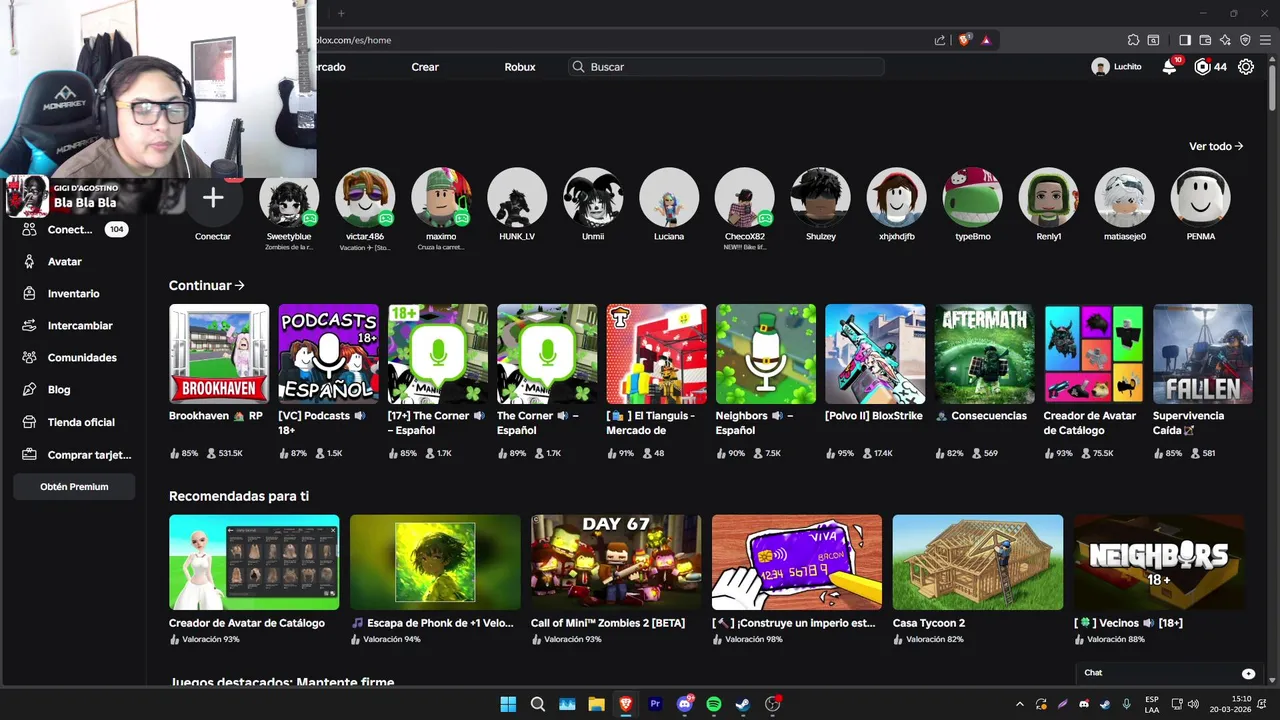Open the Roblox settings gear

pyautogui.click(x=1246, y=67)
